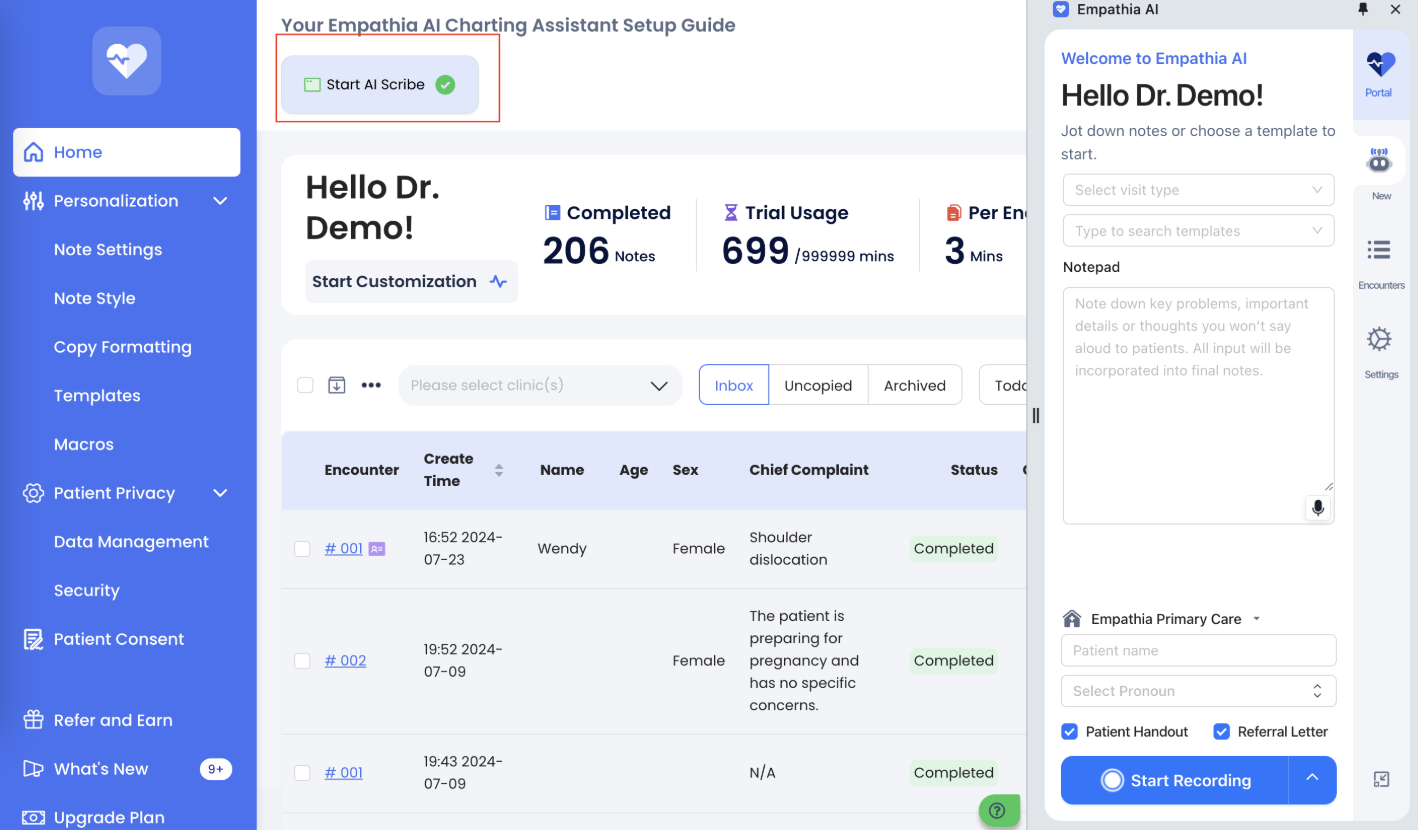Open Templates in the sidebar
The width and height of the screenshot is (1418, 830).
click(97, 396)
